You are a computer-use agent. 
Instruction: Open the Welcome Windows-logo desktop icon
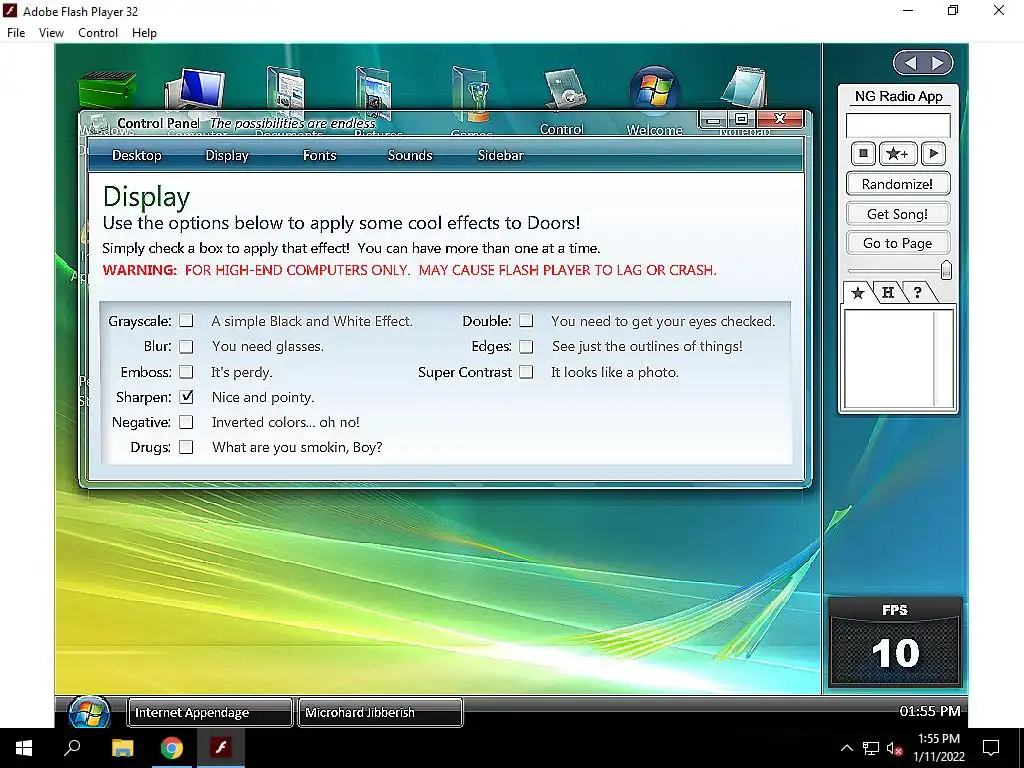click(x=654, y=90)
